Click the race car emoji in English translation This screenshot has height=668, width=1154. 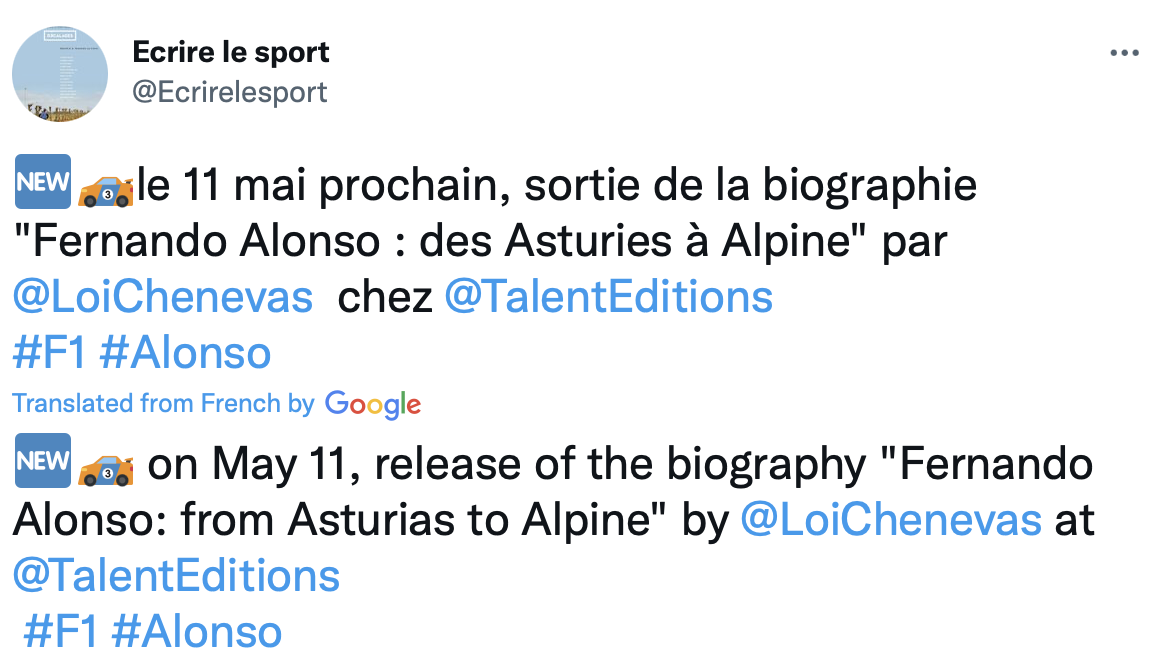tap(105, 467)
